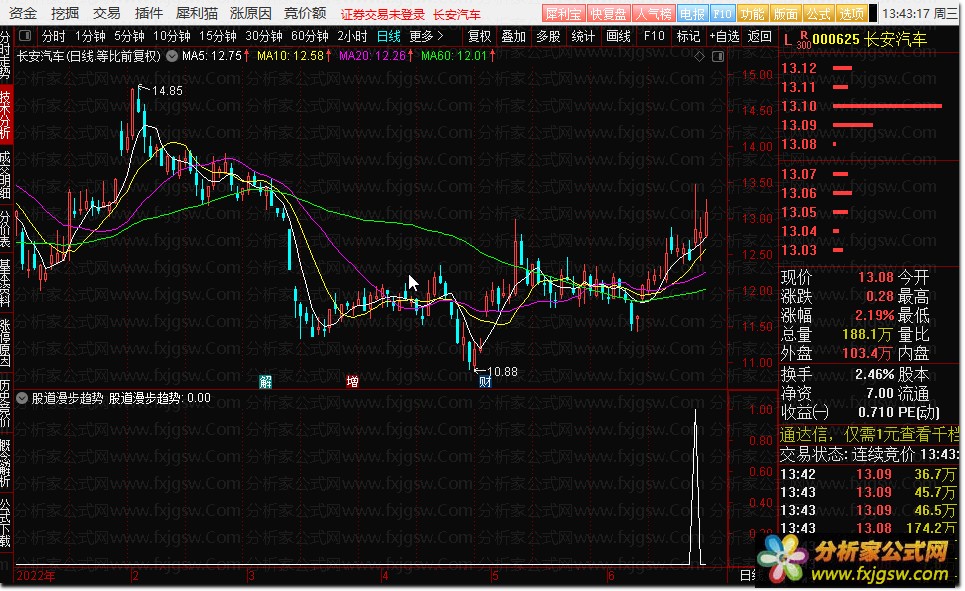Click the 统计 statistics button

pos(583,36)
